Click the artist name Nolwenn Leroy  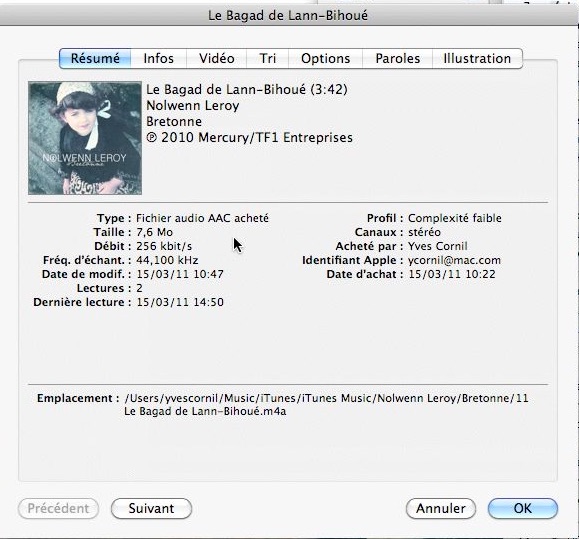(x=193, y=106)
